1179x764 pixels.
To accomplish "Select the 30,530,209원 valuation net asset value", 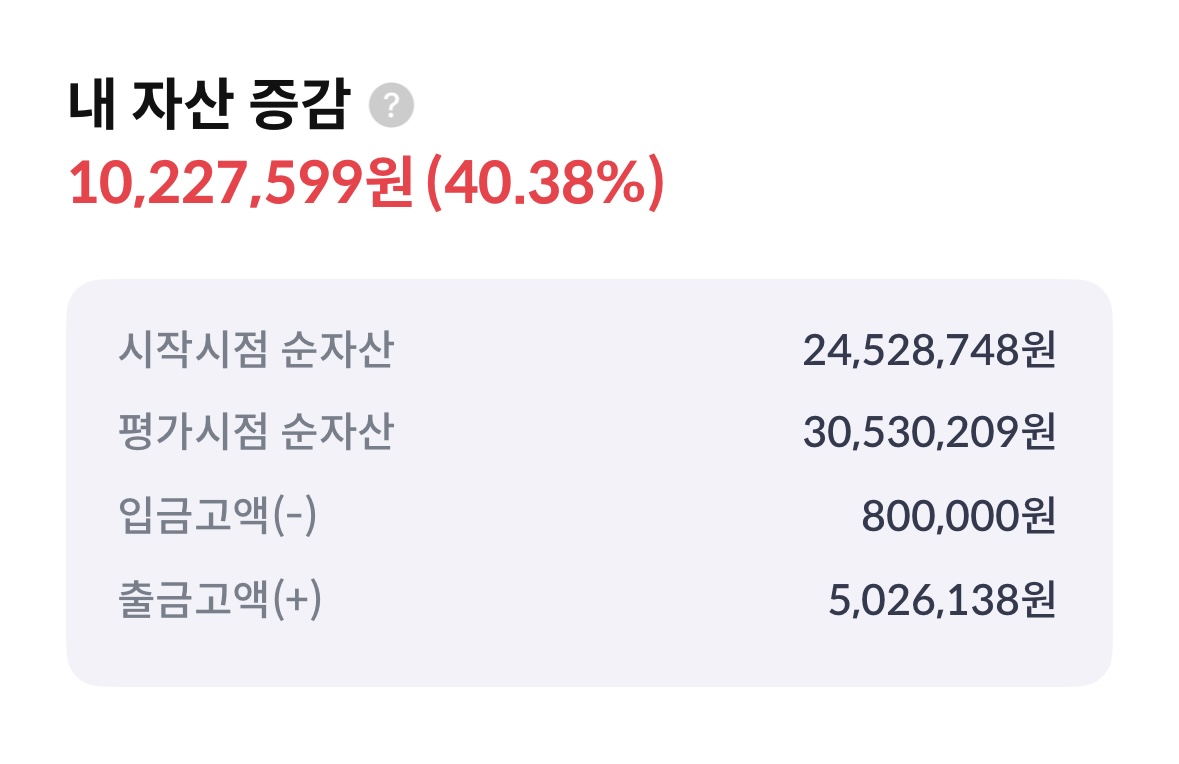I will [928, 433].
